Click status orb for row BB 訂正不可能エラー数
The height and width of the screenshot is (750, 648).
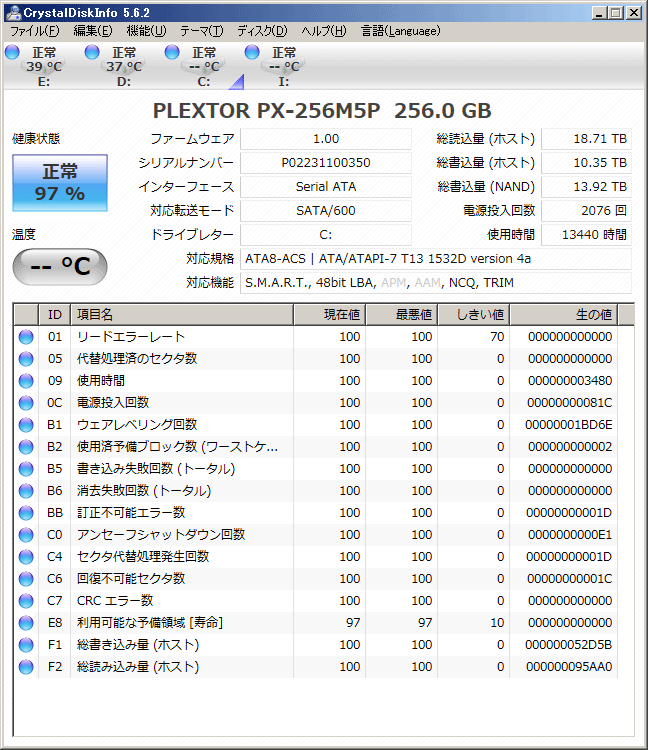coord(26,513)
